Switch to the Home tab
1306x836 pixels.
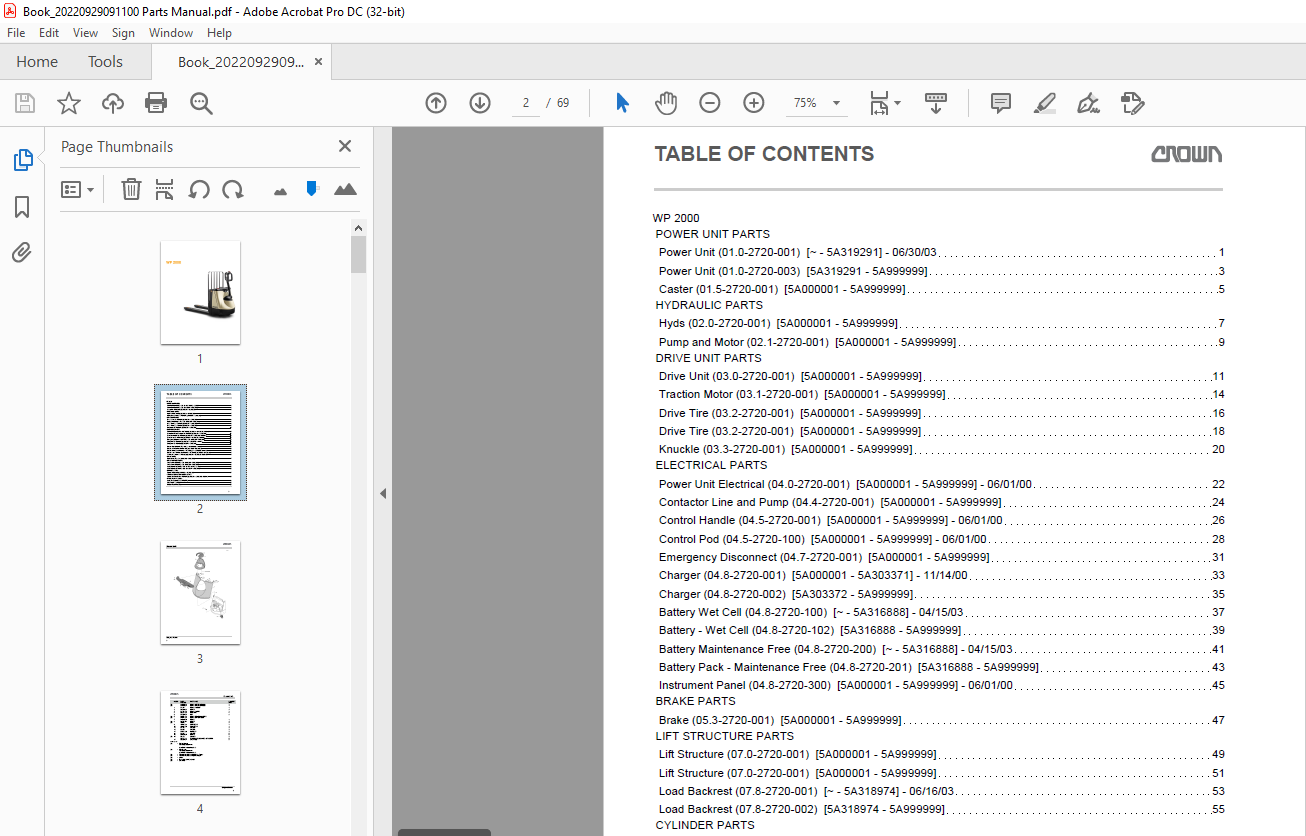pyautogui.click(x=37, y=62)
